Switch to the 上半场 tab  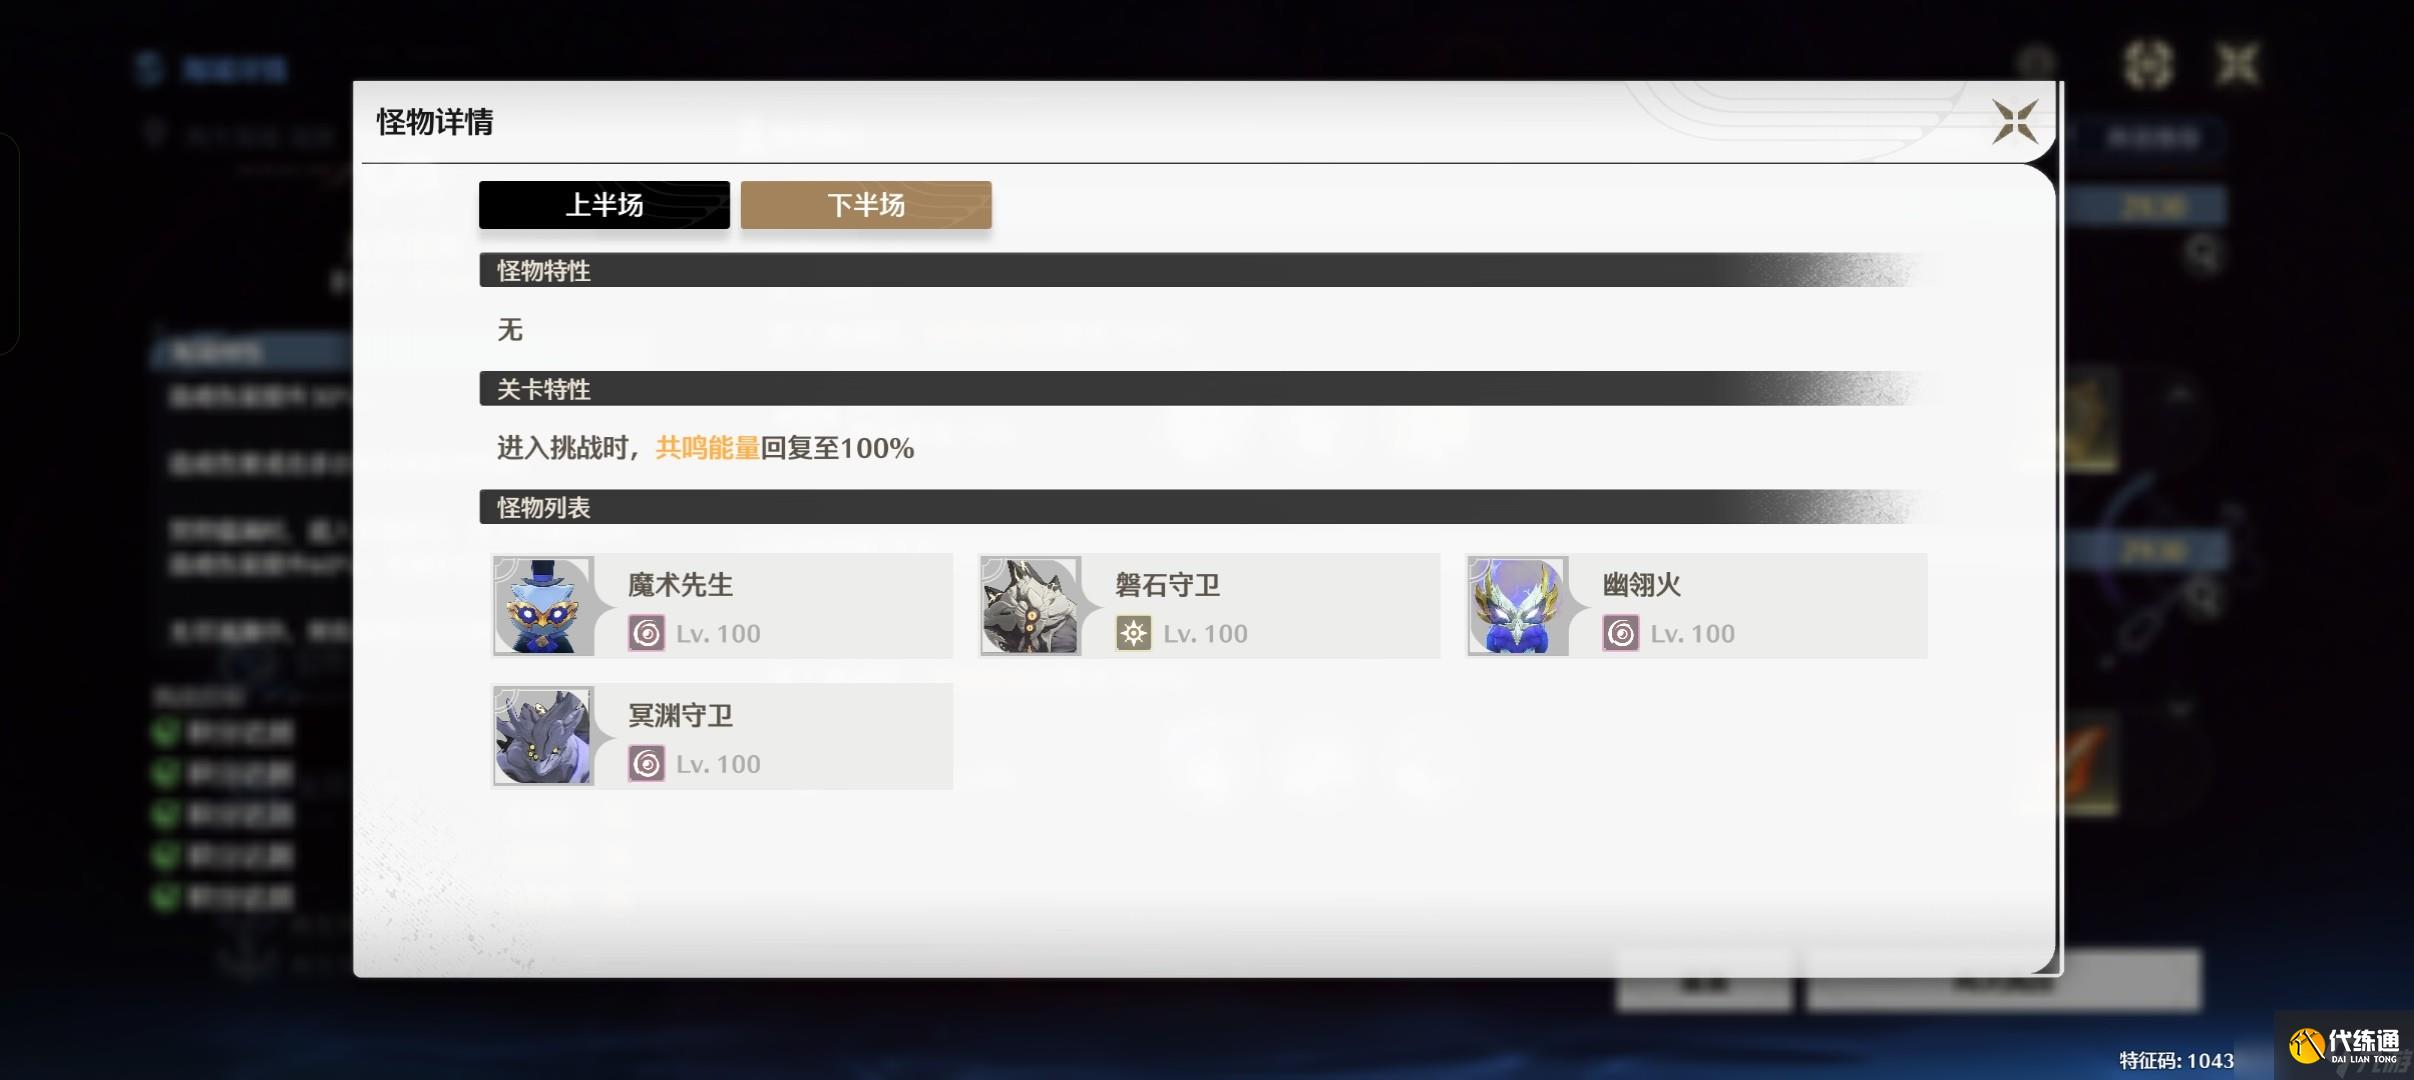point(604,205)
